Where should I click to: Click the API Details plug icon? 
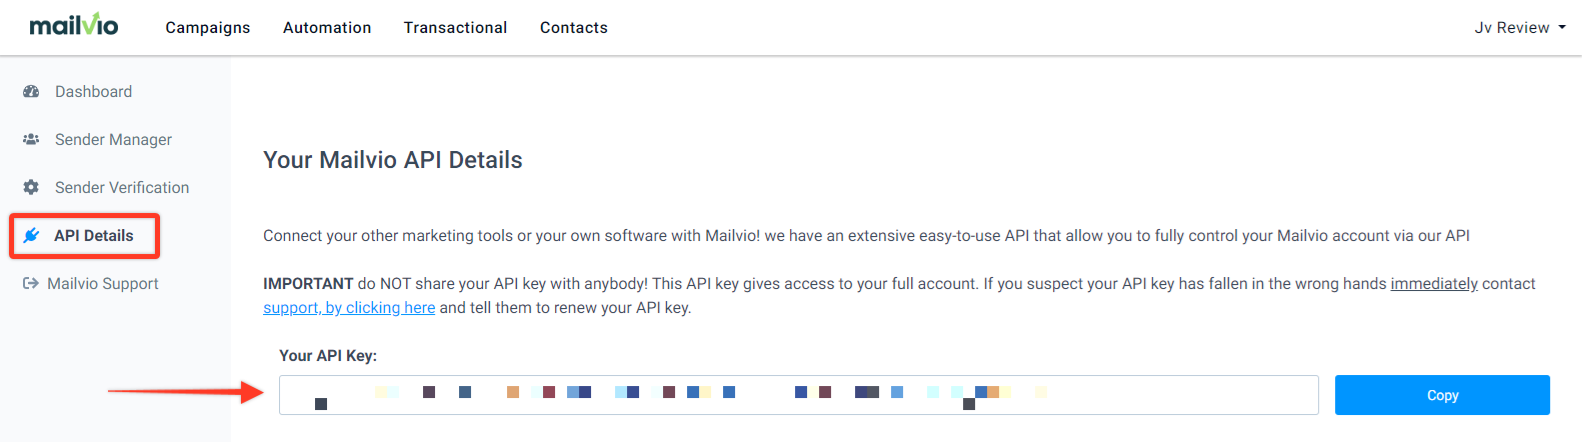click(x=31, y=235)
